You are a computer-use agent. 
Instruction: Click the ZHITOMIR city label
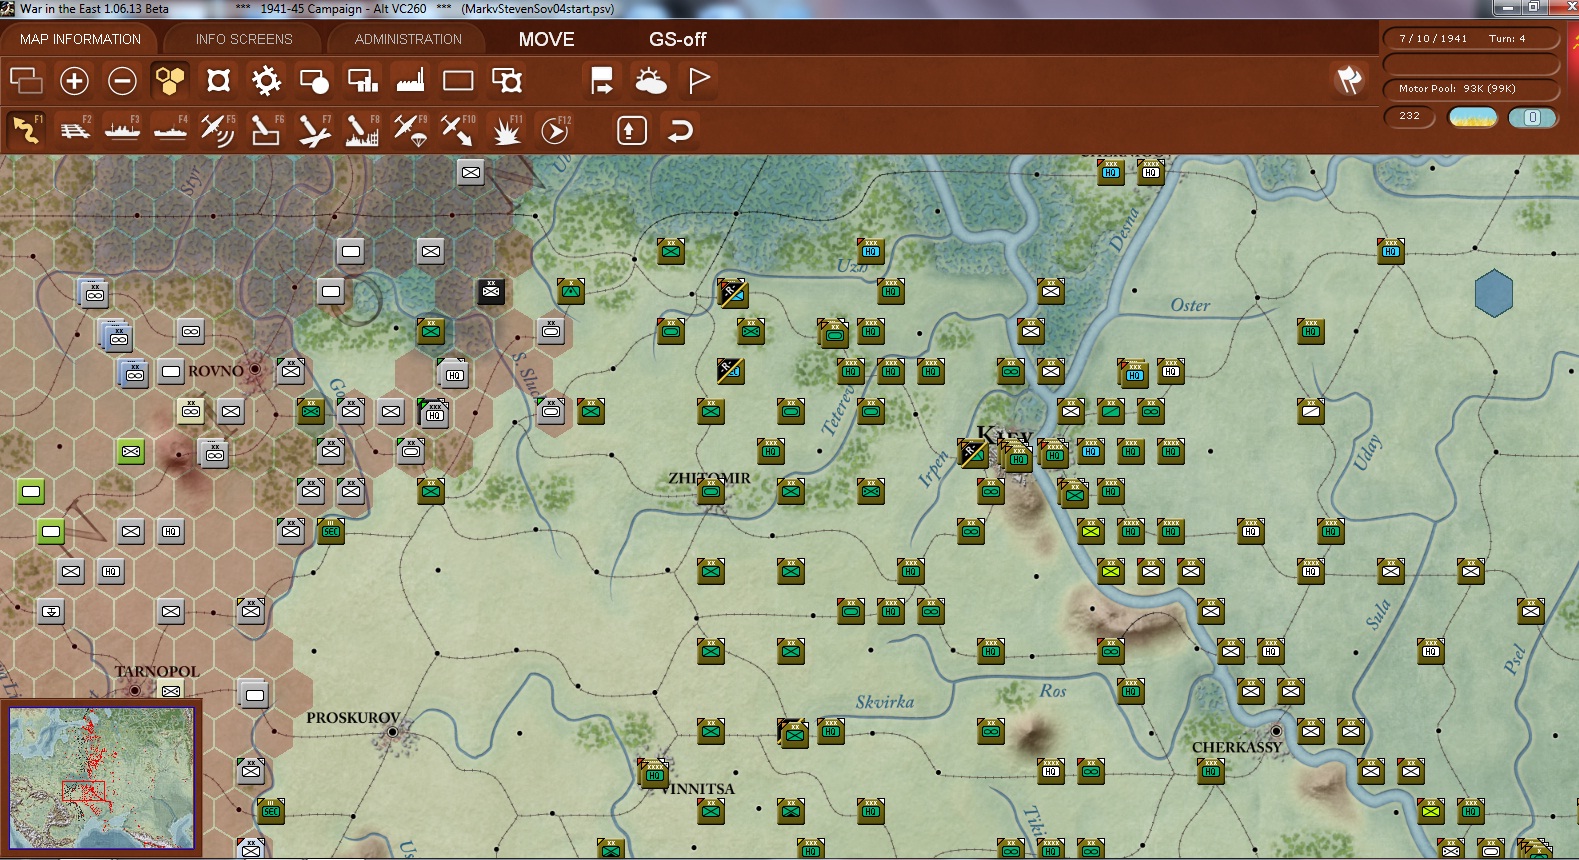coord(709,478)
